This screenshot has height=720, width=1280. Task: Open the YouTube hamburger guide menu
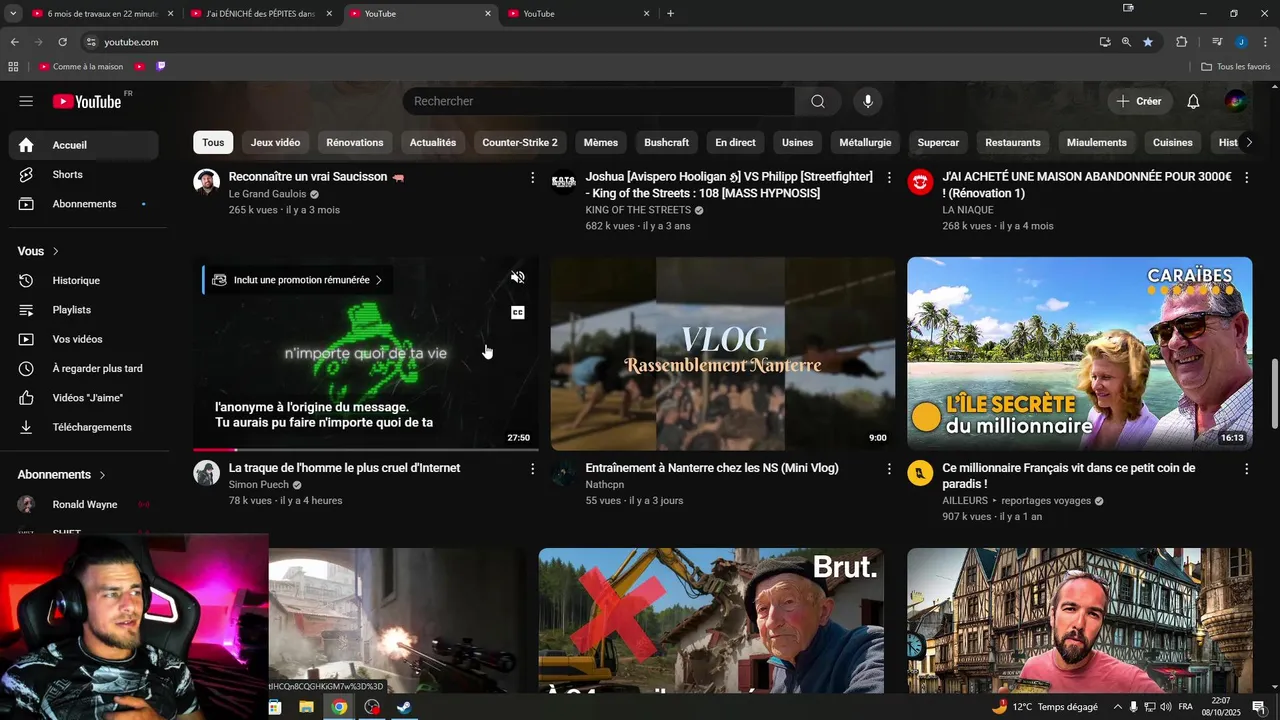pyautogui.click(x=26, y=101)
